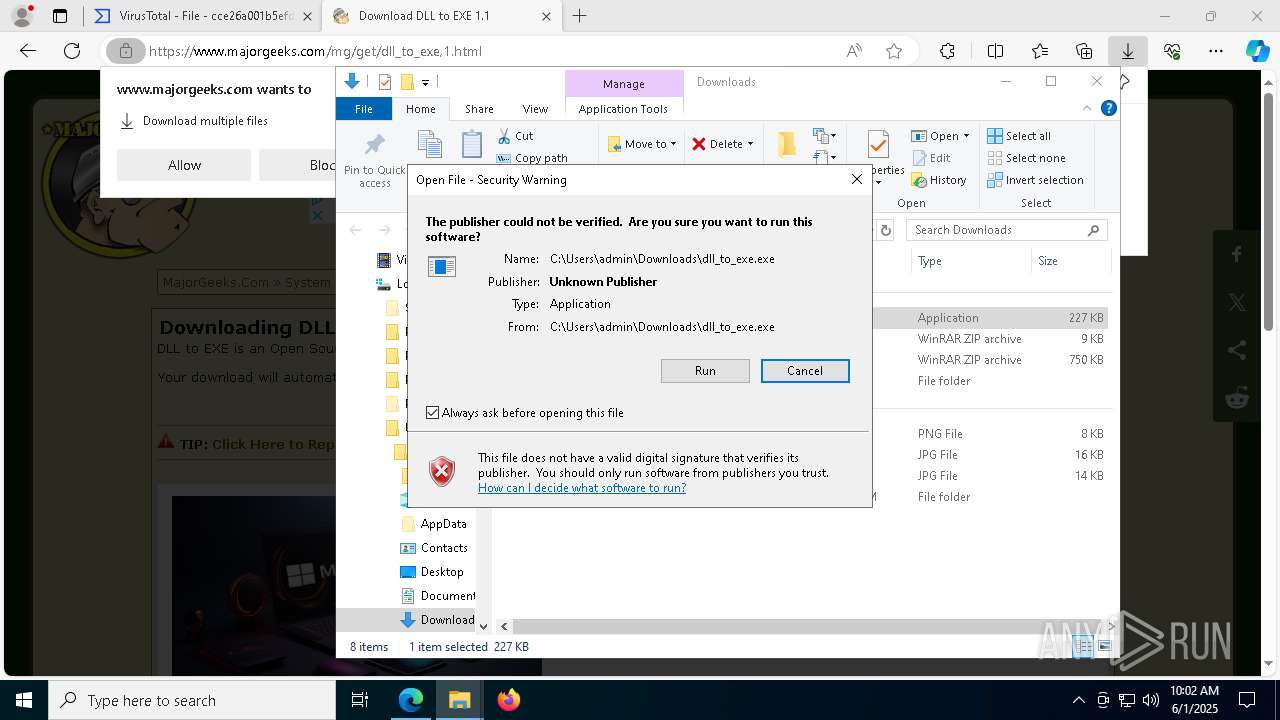Collapse the Explorer ribbon with chevron
This screenshot has width=1280, height=720.
(x=1087, y=108)
